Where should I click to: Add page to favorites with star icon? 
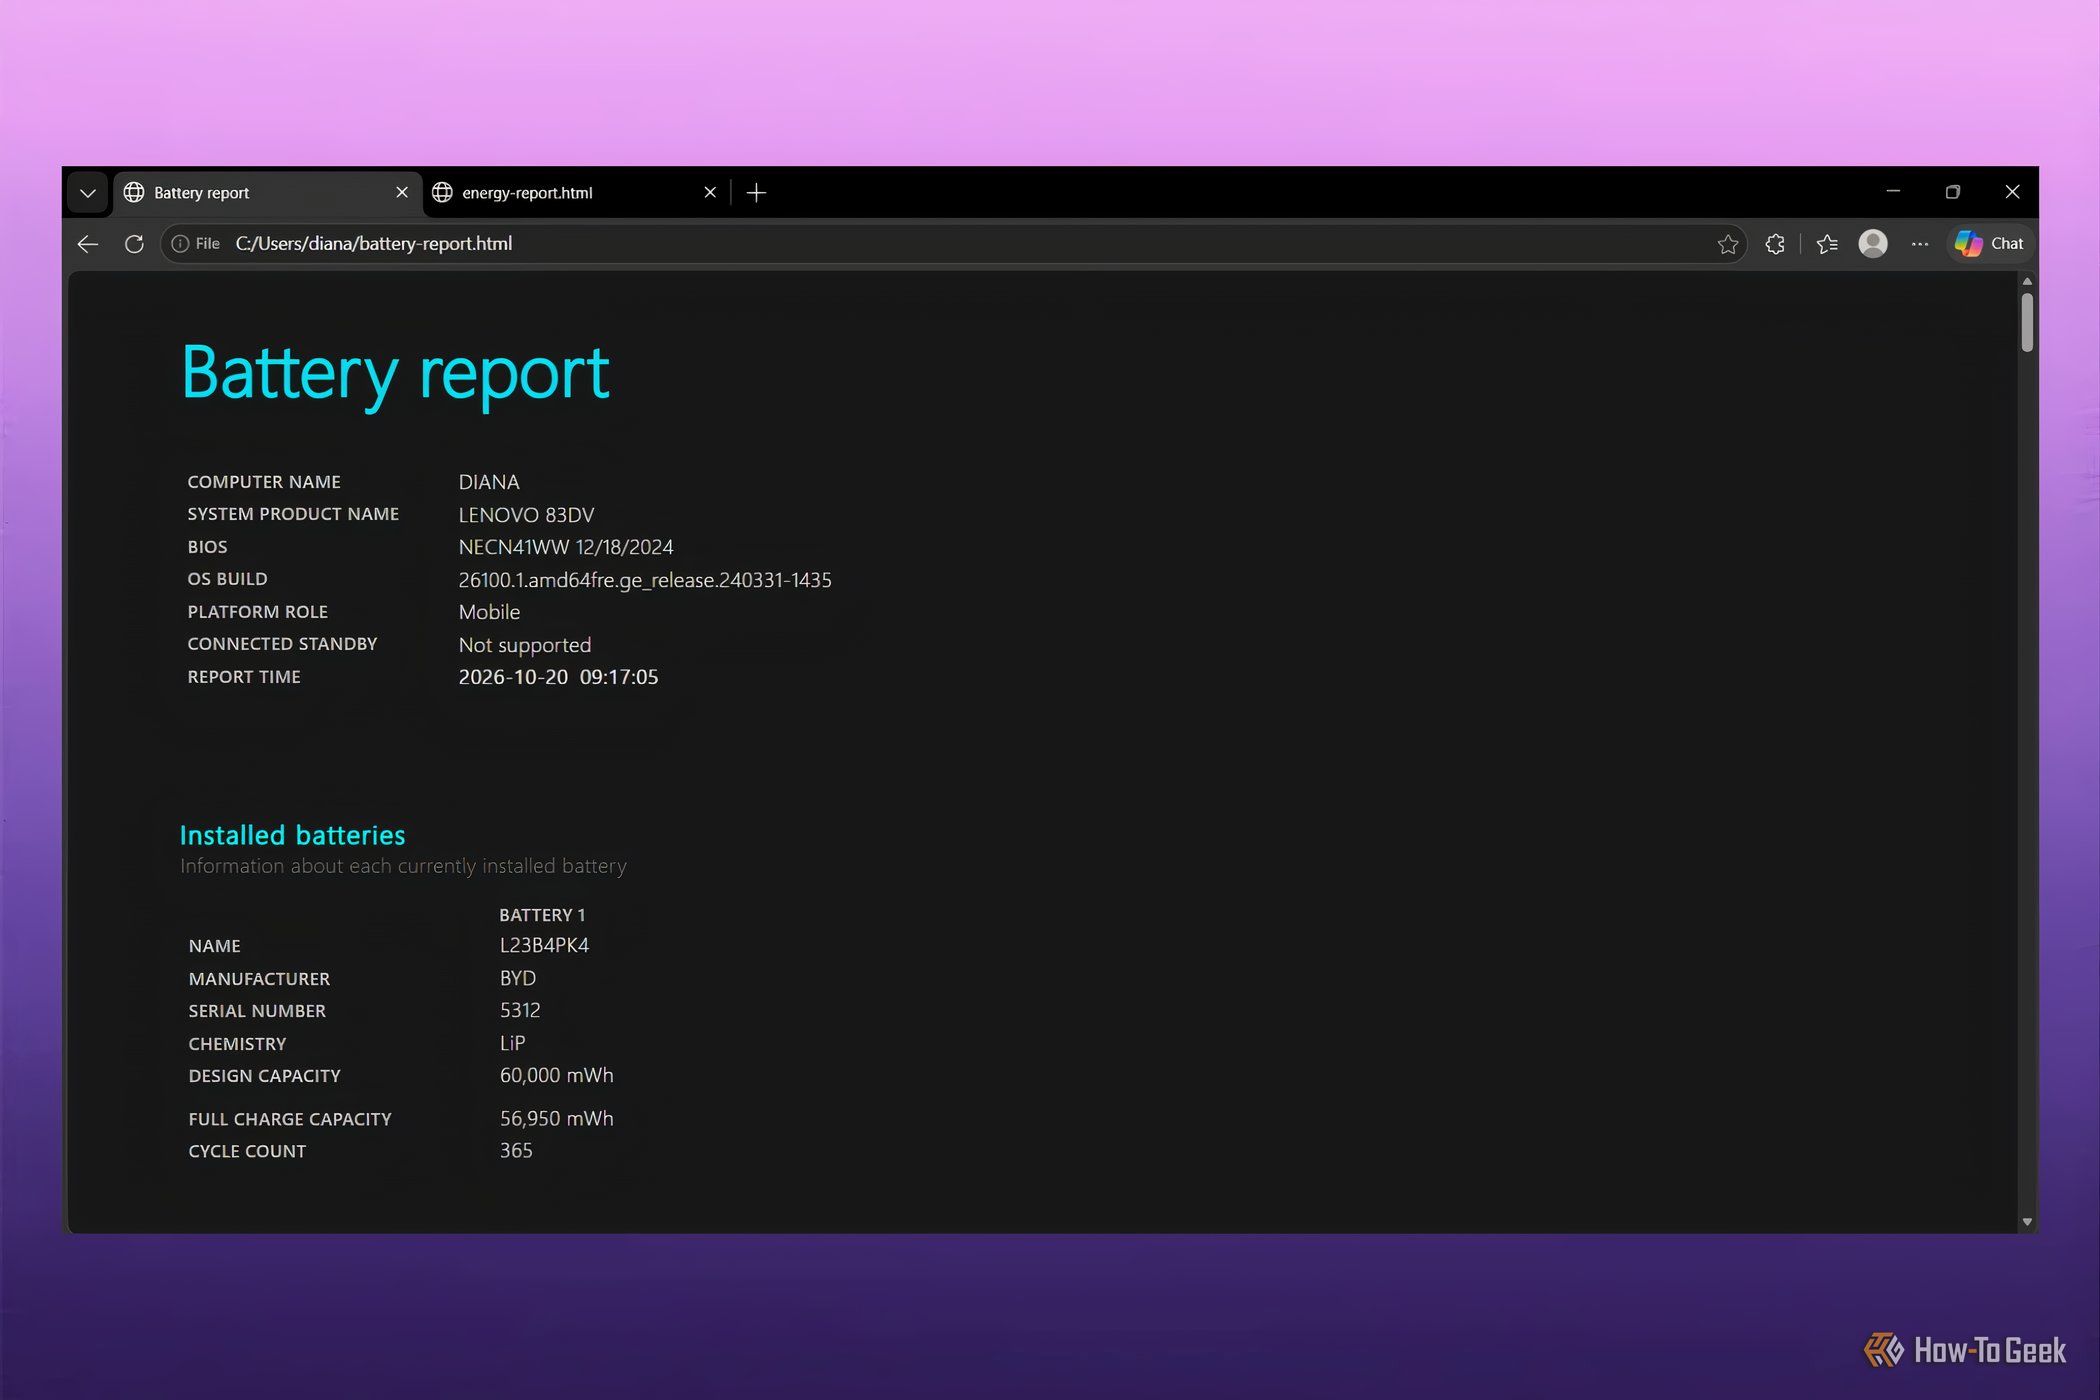coord(1727,244)
